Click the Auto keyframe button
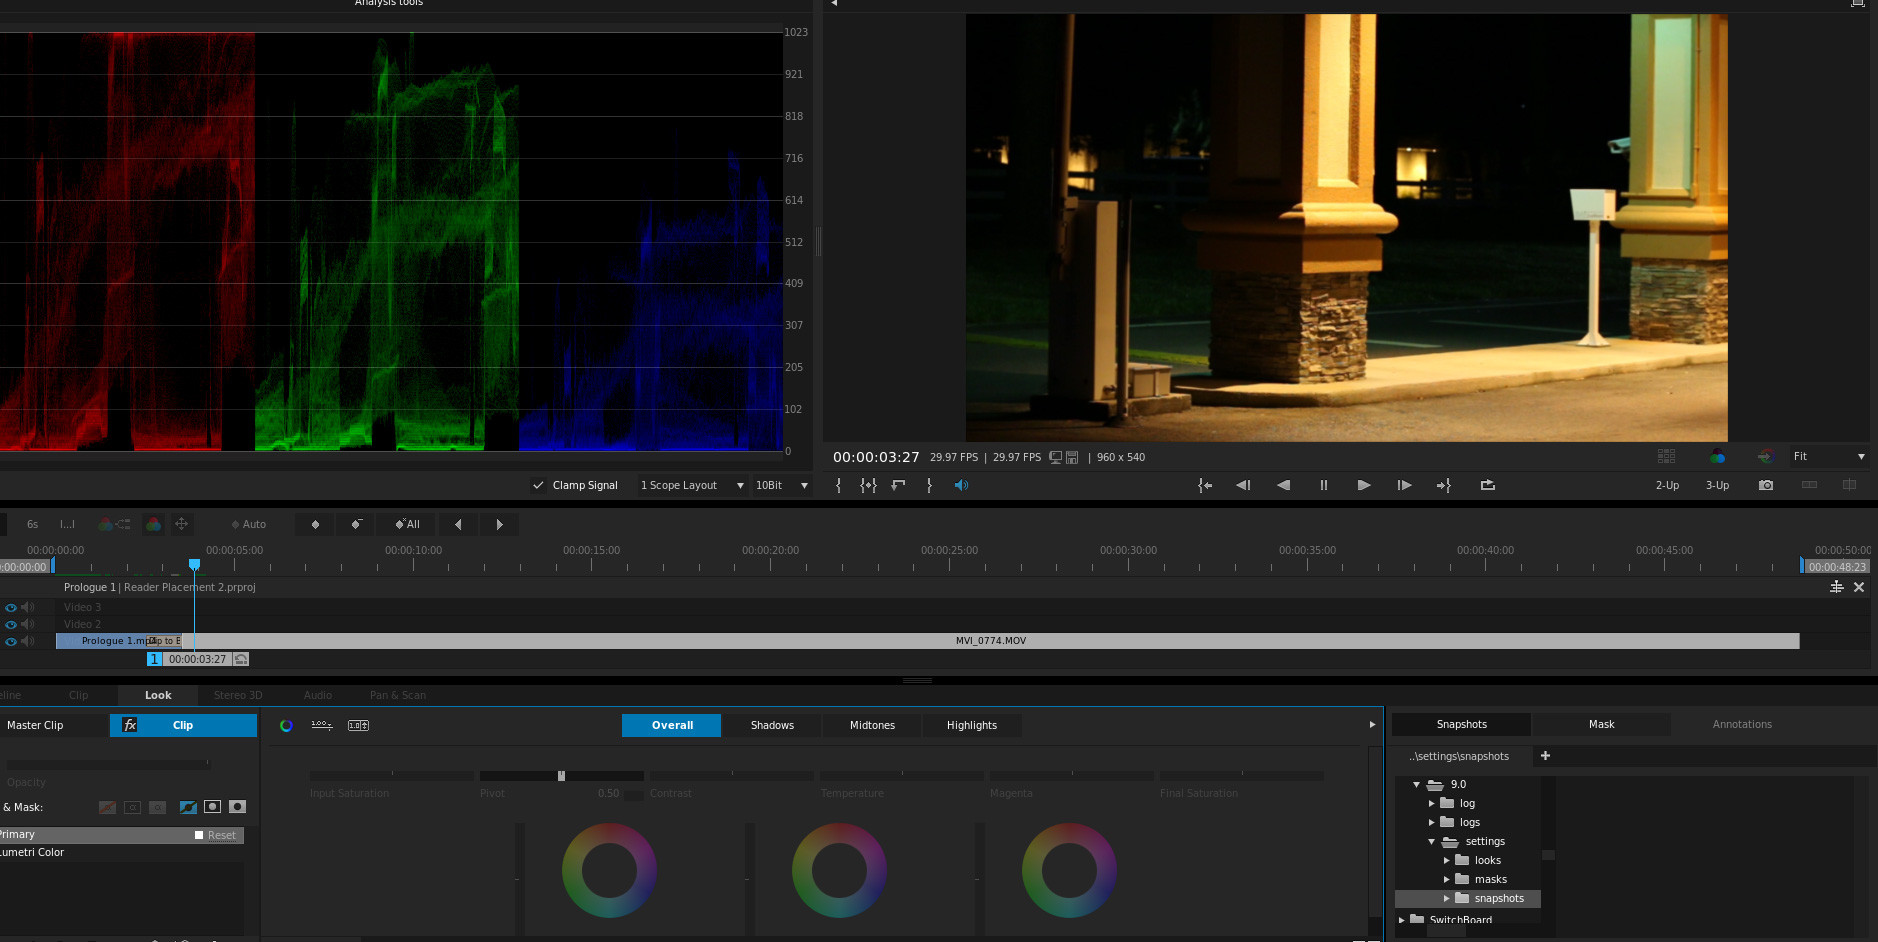The image size is (1878, 942). pos(249,524)
